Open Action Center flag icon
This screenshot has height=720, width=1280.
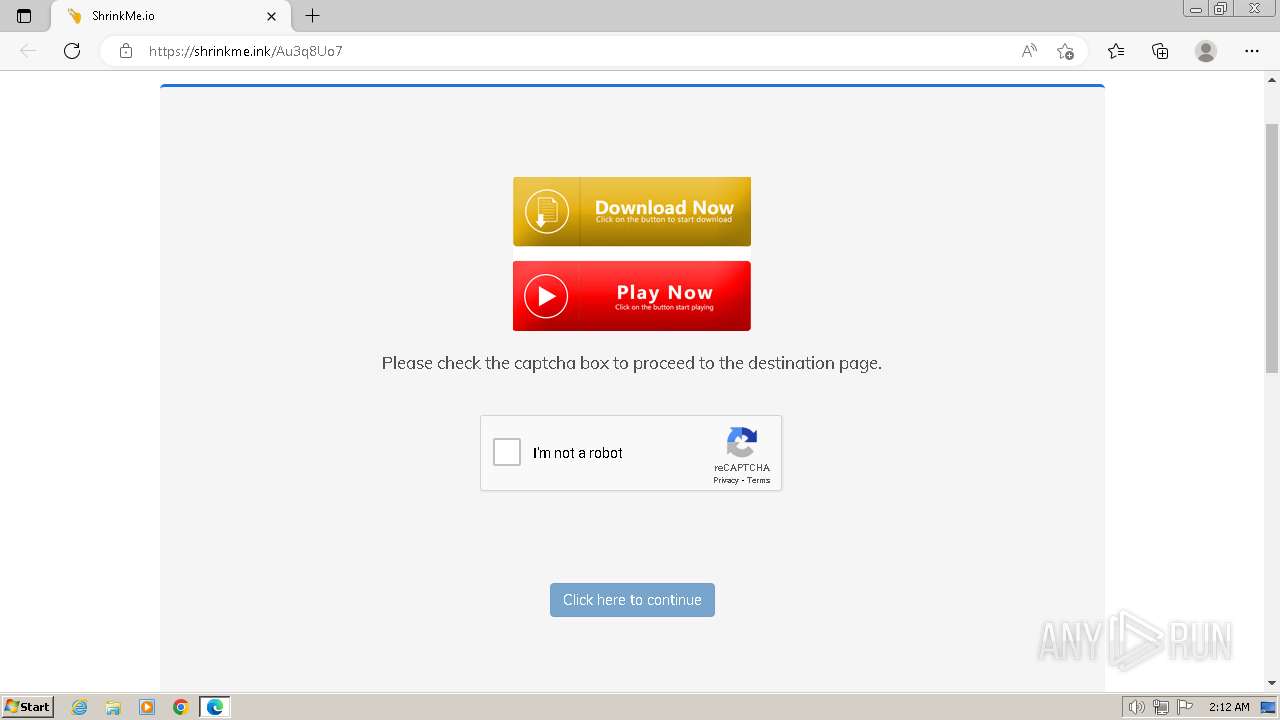click(x=1185, y=707)
